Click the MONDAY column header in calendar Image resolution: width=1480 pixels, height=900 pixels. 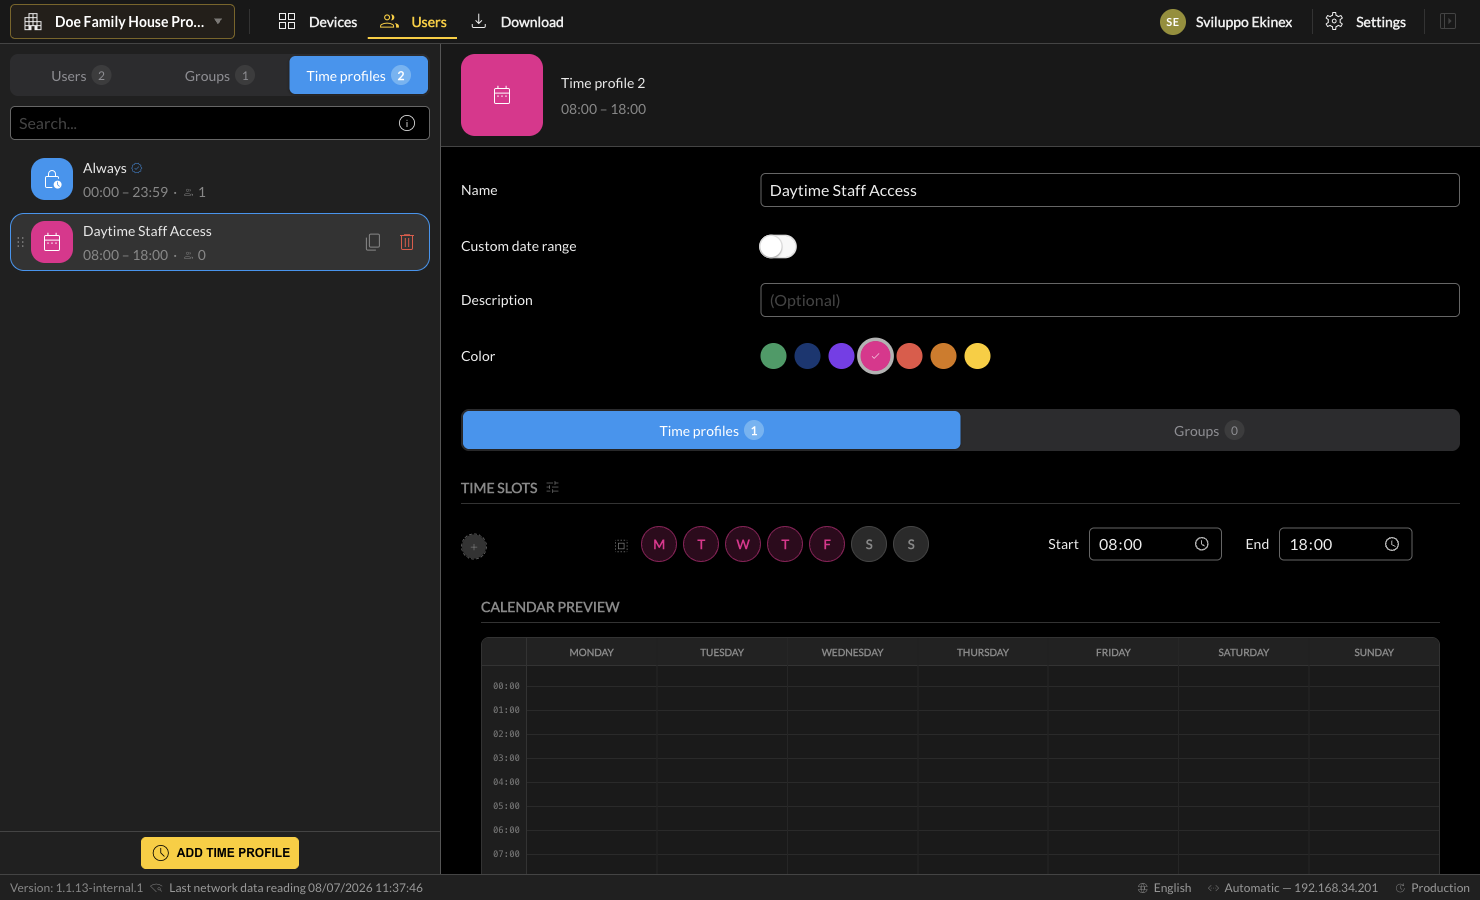pyautogui.click(x=592, y=652)
